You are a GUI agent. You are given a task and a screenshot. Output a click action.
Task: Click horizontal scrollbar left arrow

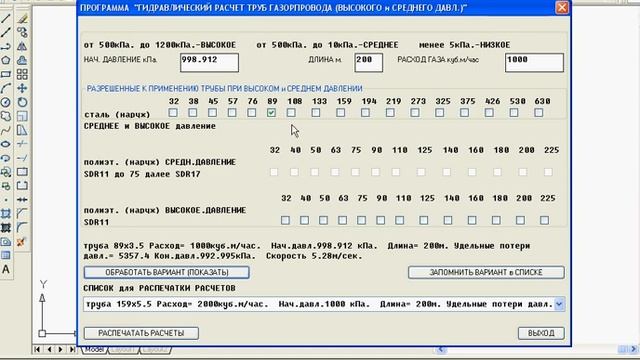(441, 349)
